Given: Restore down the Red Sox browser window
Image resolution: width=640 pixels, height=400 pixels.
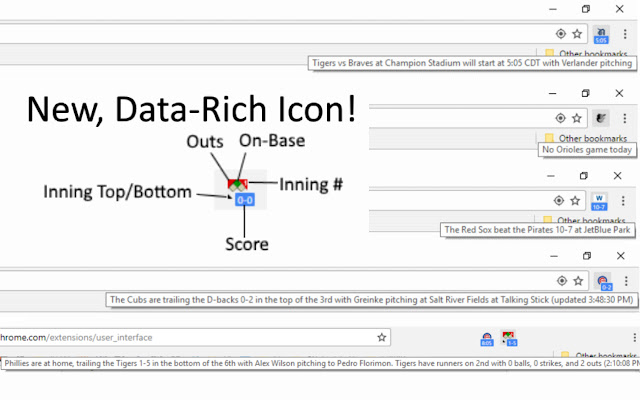Looking at the screenshot, I should click(584, 176).
